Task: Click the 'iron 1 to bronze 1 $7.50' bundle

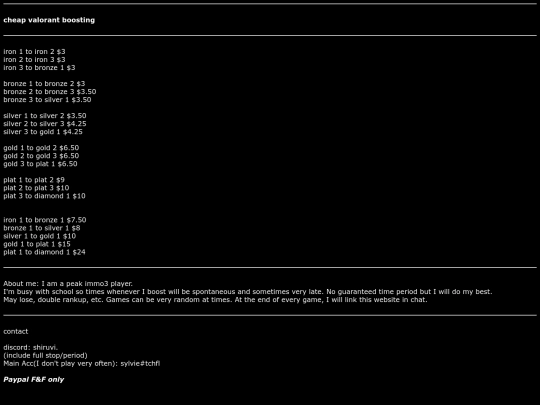Action: [x=45, y=220]
